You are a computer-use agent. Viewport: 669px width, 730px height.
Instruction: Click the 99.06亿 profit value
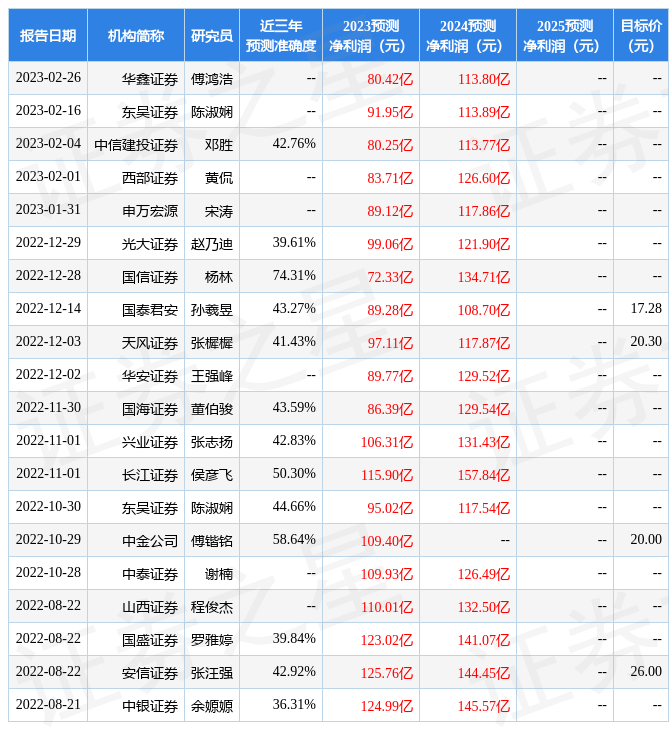point(390,244)
